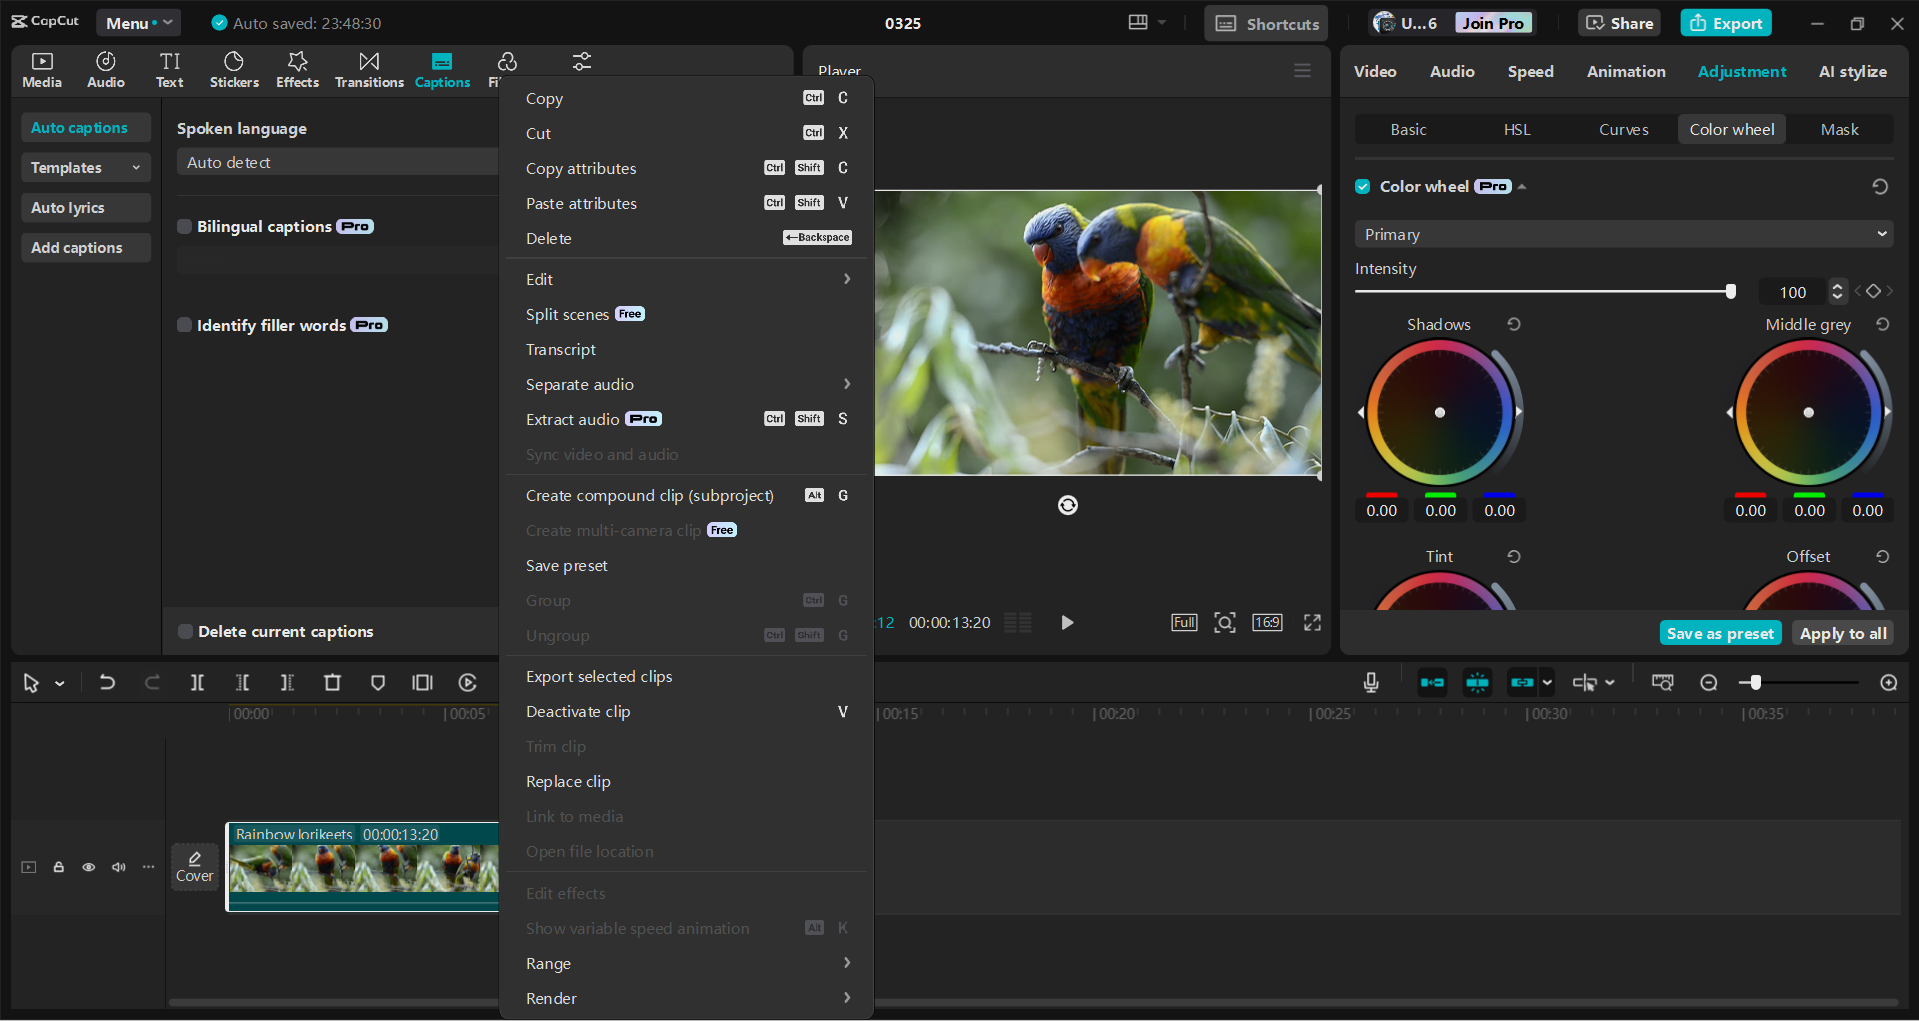Click the Cover thumbnail on the clip
Viewport: 1919px width, 1021px height.
pyautogui.click(x=194, y=866)
